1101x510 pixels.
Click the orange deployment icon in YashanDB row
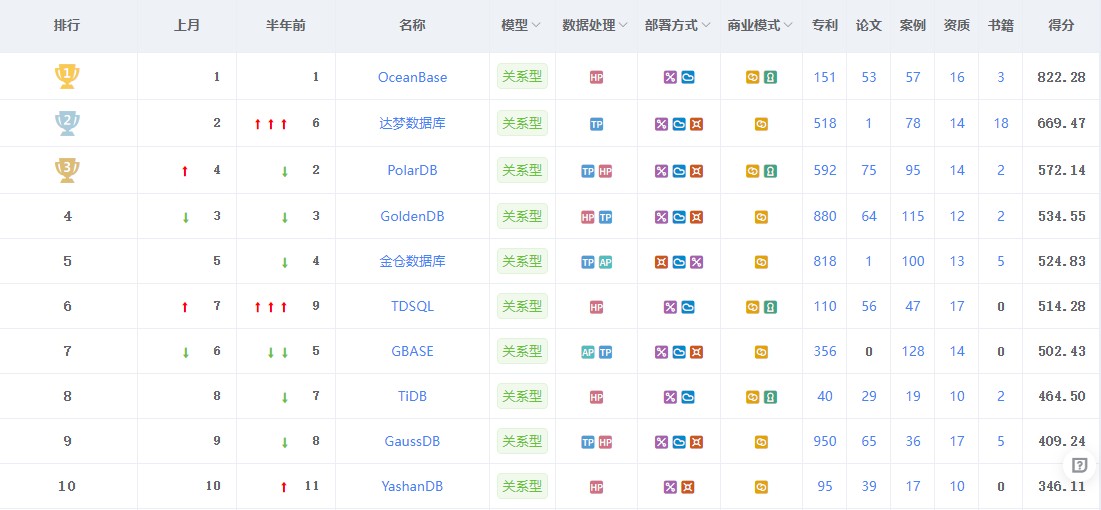click(688, 487)
